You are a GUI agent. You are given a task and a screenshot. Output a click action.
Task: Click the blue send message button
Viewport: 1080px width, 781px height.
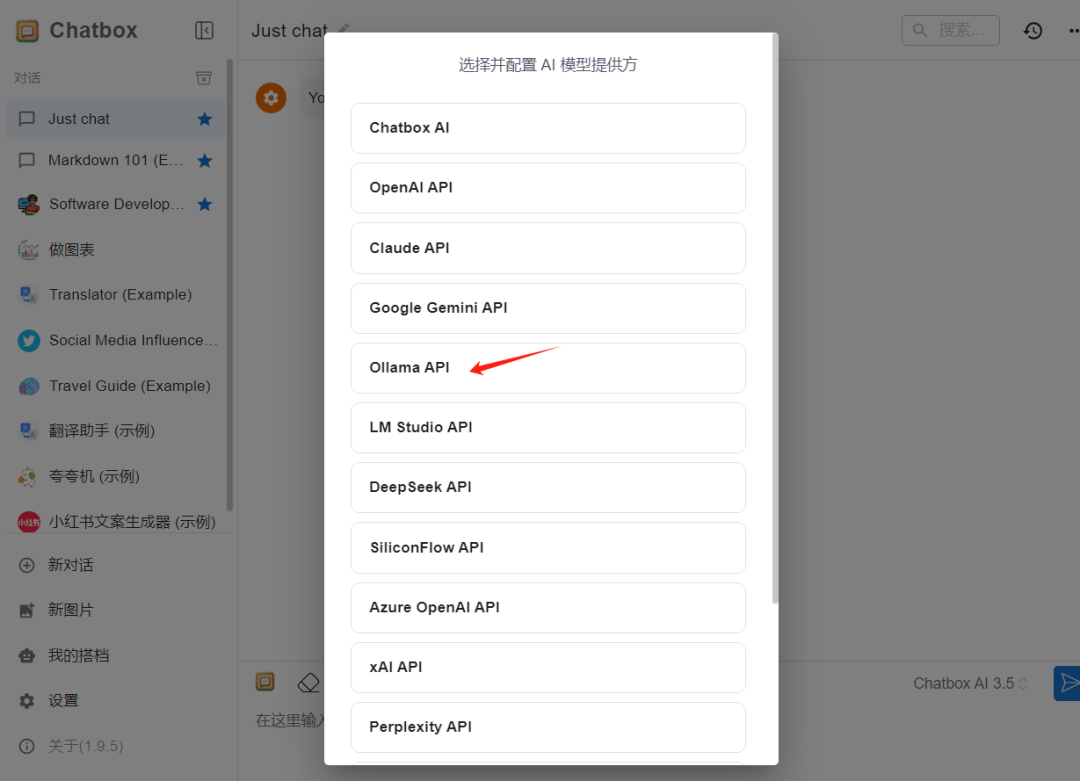1067,683
